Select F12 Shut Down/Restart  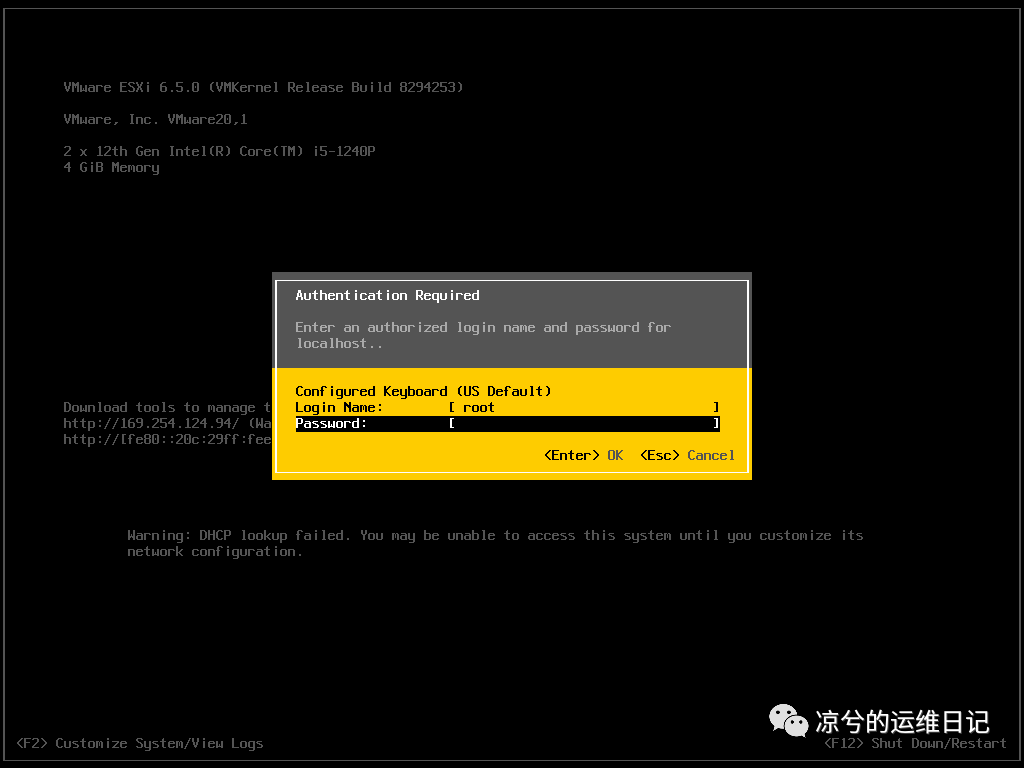[915, 743]
